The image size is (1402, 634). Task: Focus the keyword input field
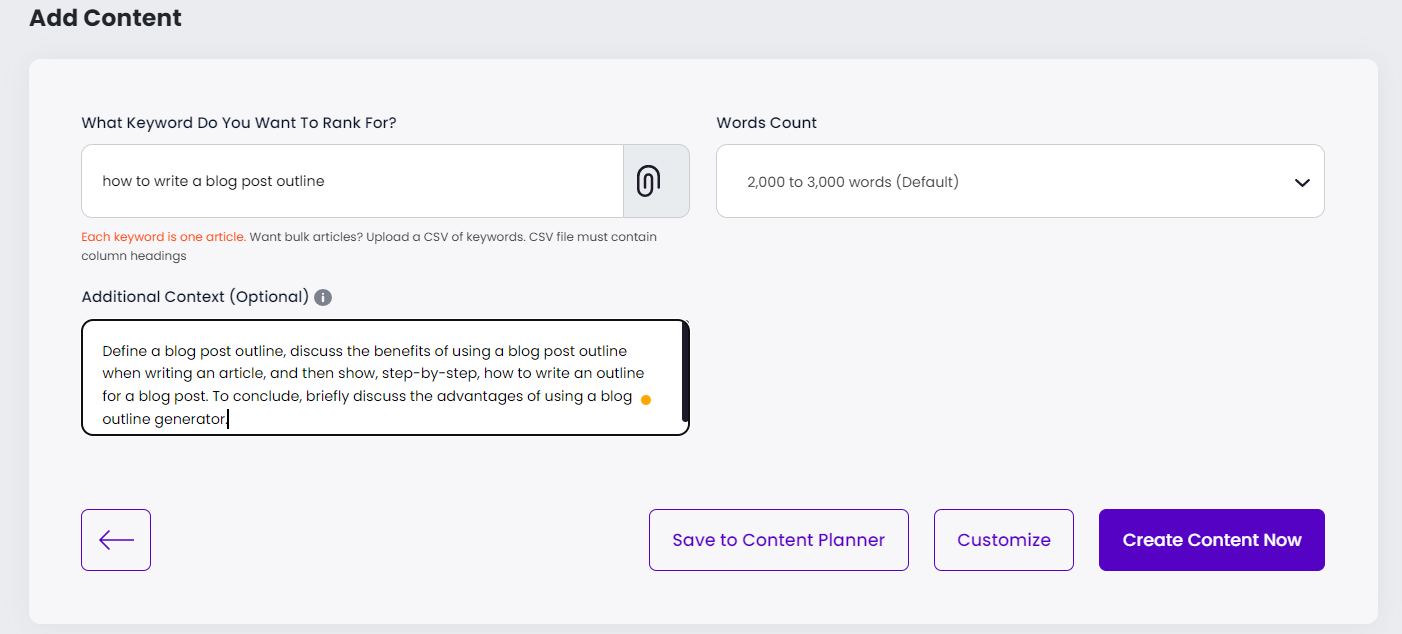click(352, 181)
